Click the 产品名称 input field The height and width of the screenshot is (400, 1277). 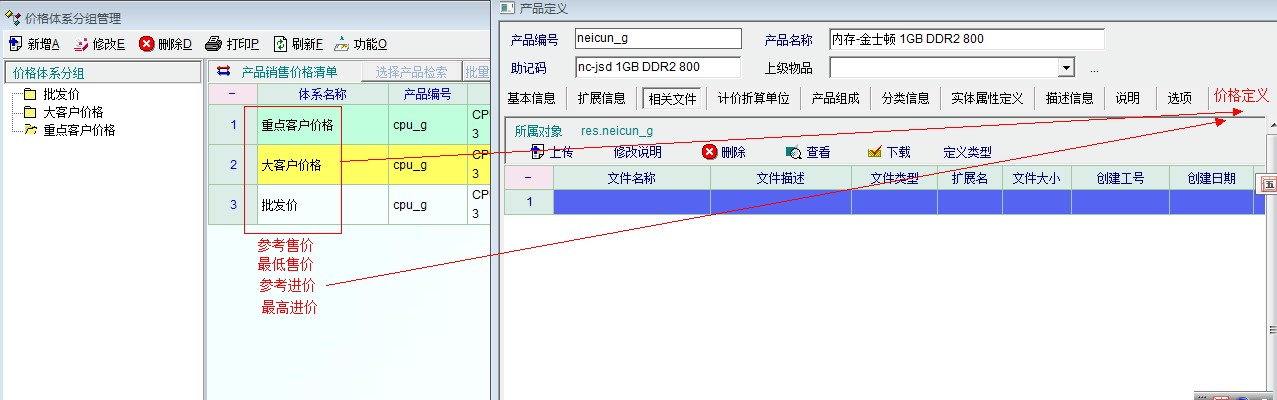(x=966, y=39)
